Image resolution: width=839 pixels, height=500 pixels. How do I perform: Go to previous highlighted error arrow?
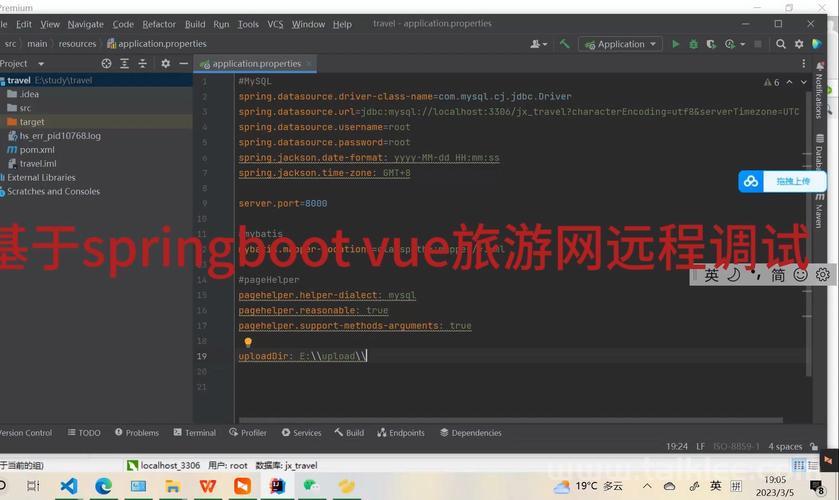coord(789,82)
